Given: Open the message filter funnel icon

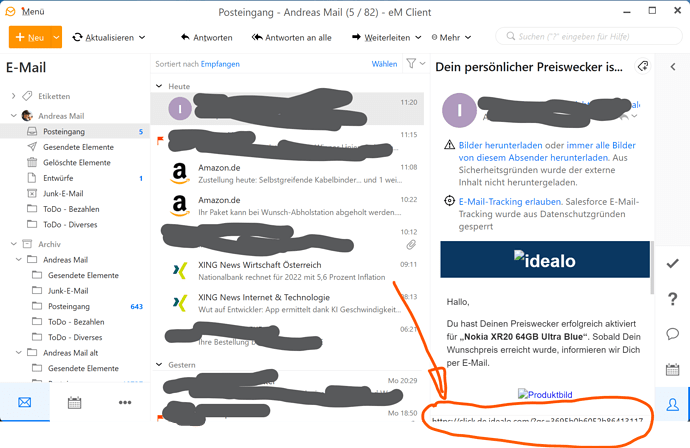Looking at the screenshot, I should [x=411, y=64].
